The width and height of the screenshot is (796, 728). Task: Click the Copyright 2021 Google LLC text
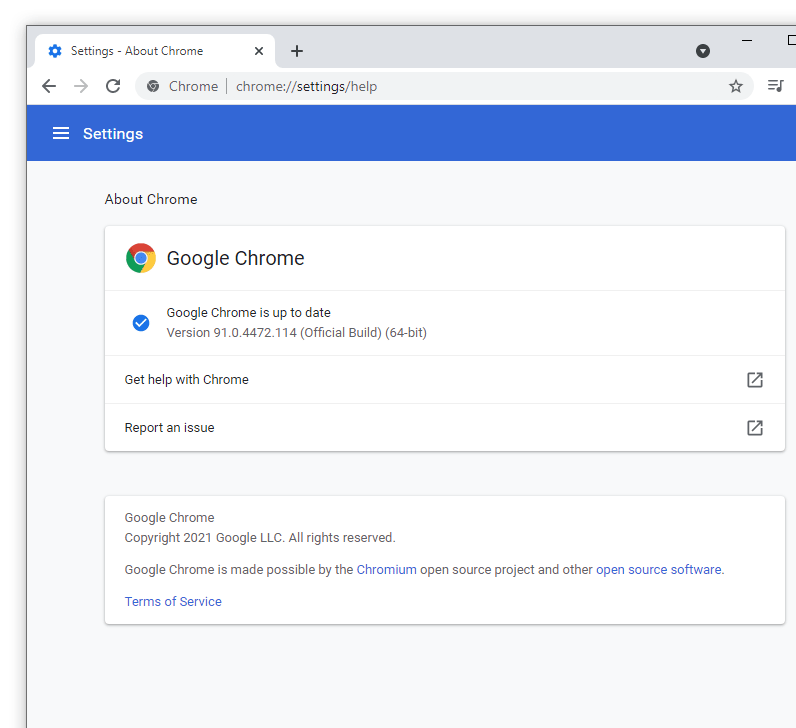260,538
